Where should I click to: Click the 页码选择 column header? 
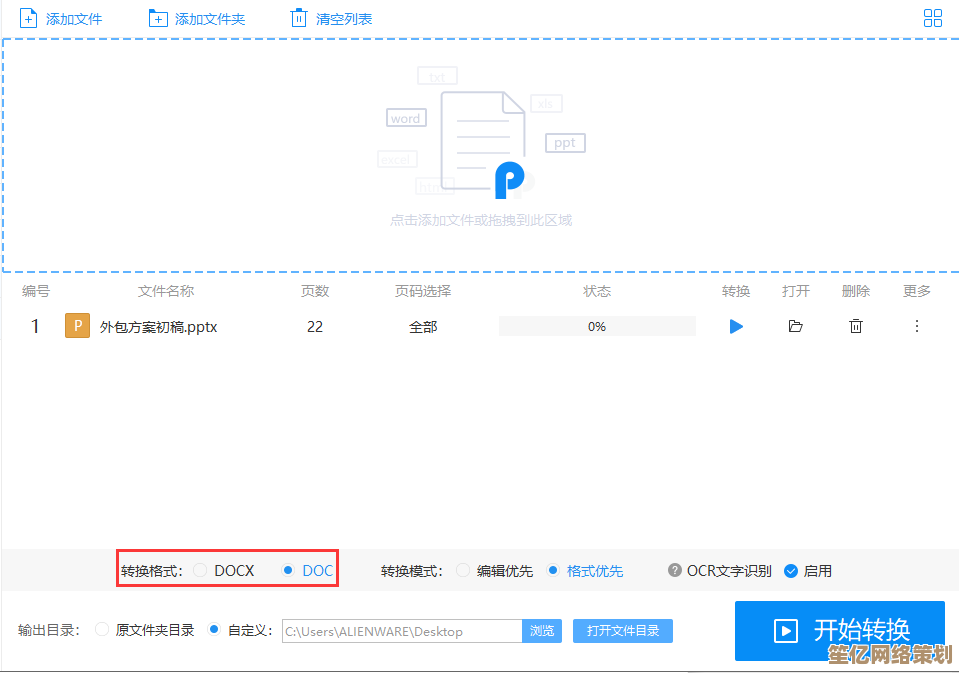[423, 291]
